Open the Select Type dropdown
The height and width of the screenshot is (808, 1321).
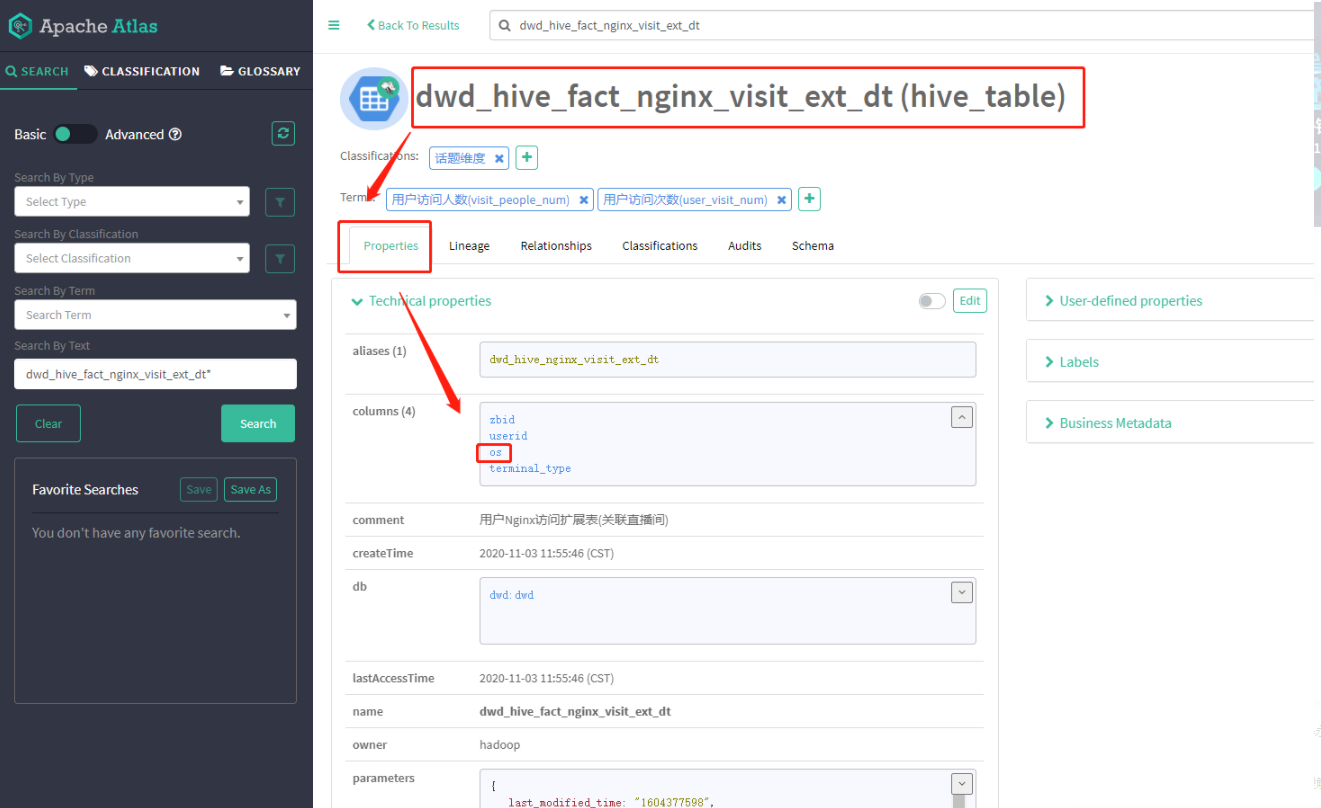point(132,202)
